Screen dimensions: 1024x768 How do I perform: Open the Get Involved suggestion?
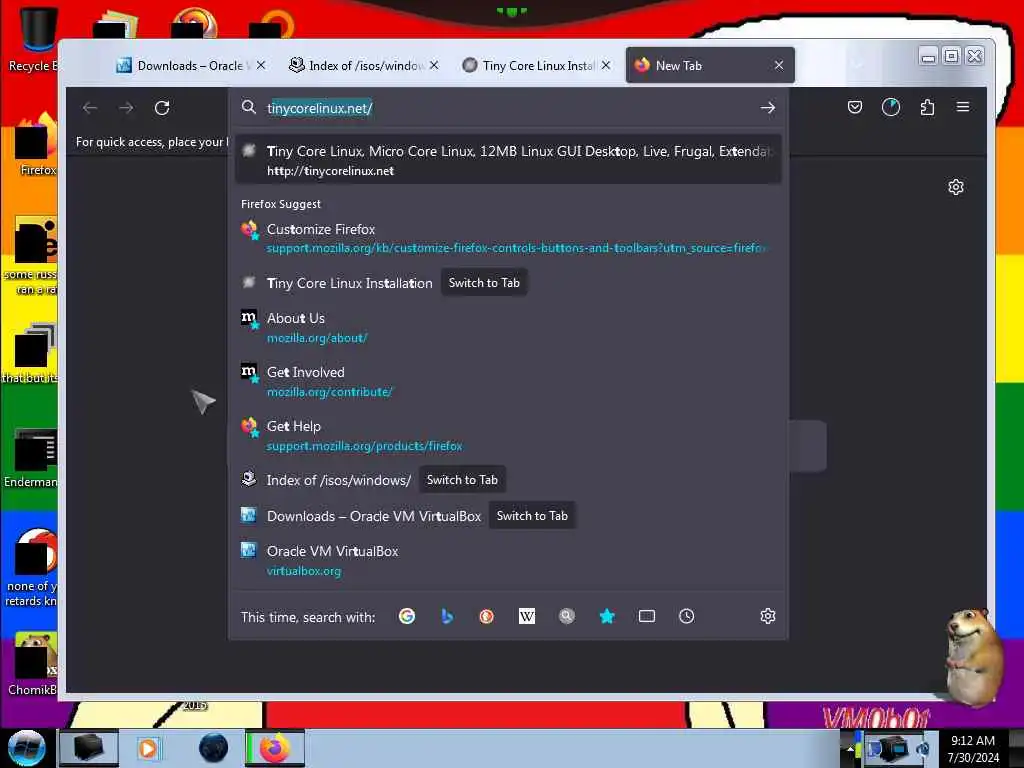tap(508, 381)
